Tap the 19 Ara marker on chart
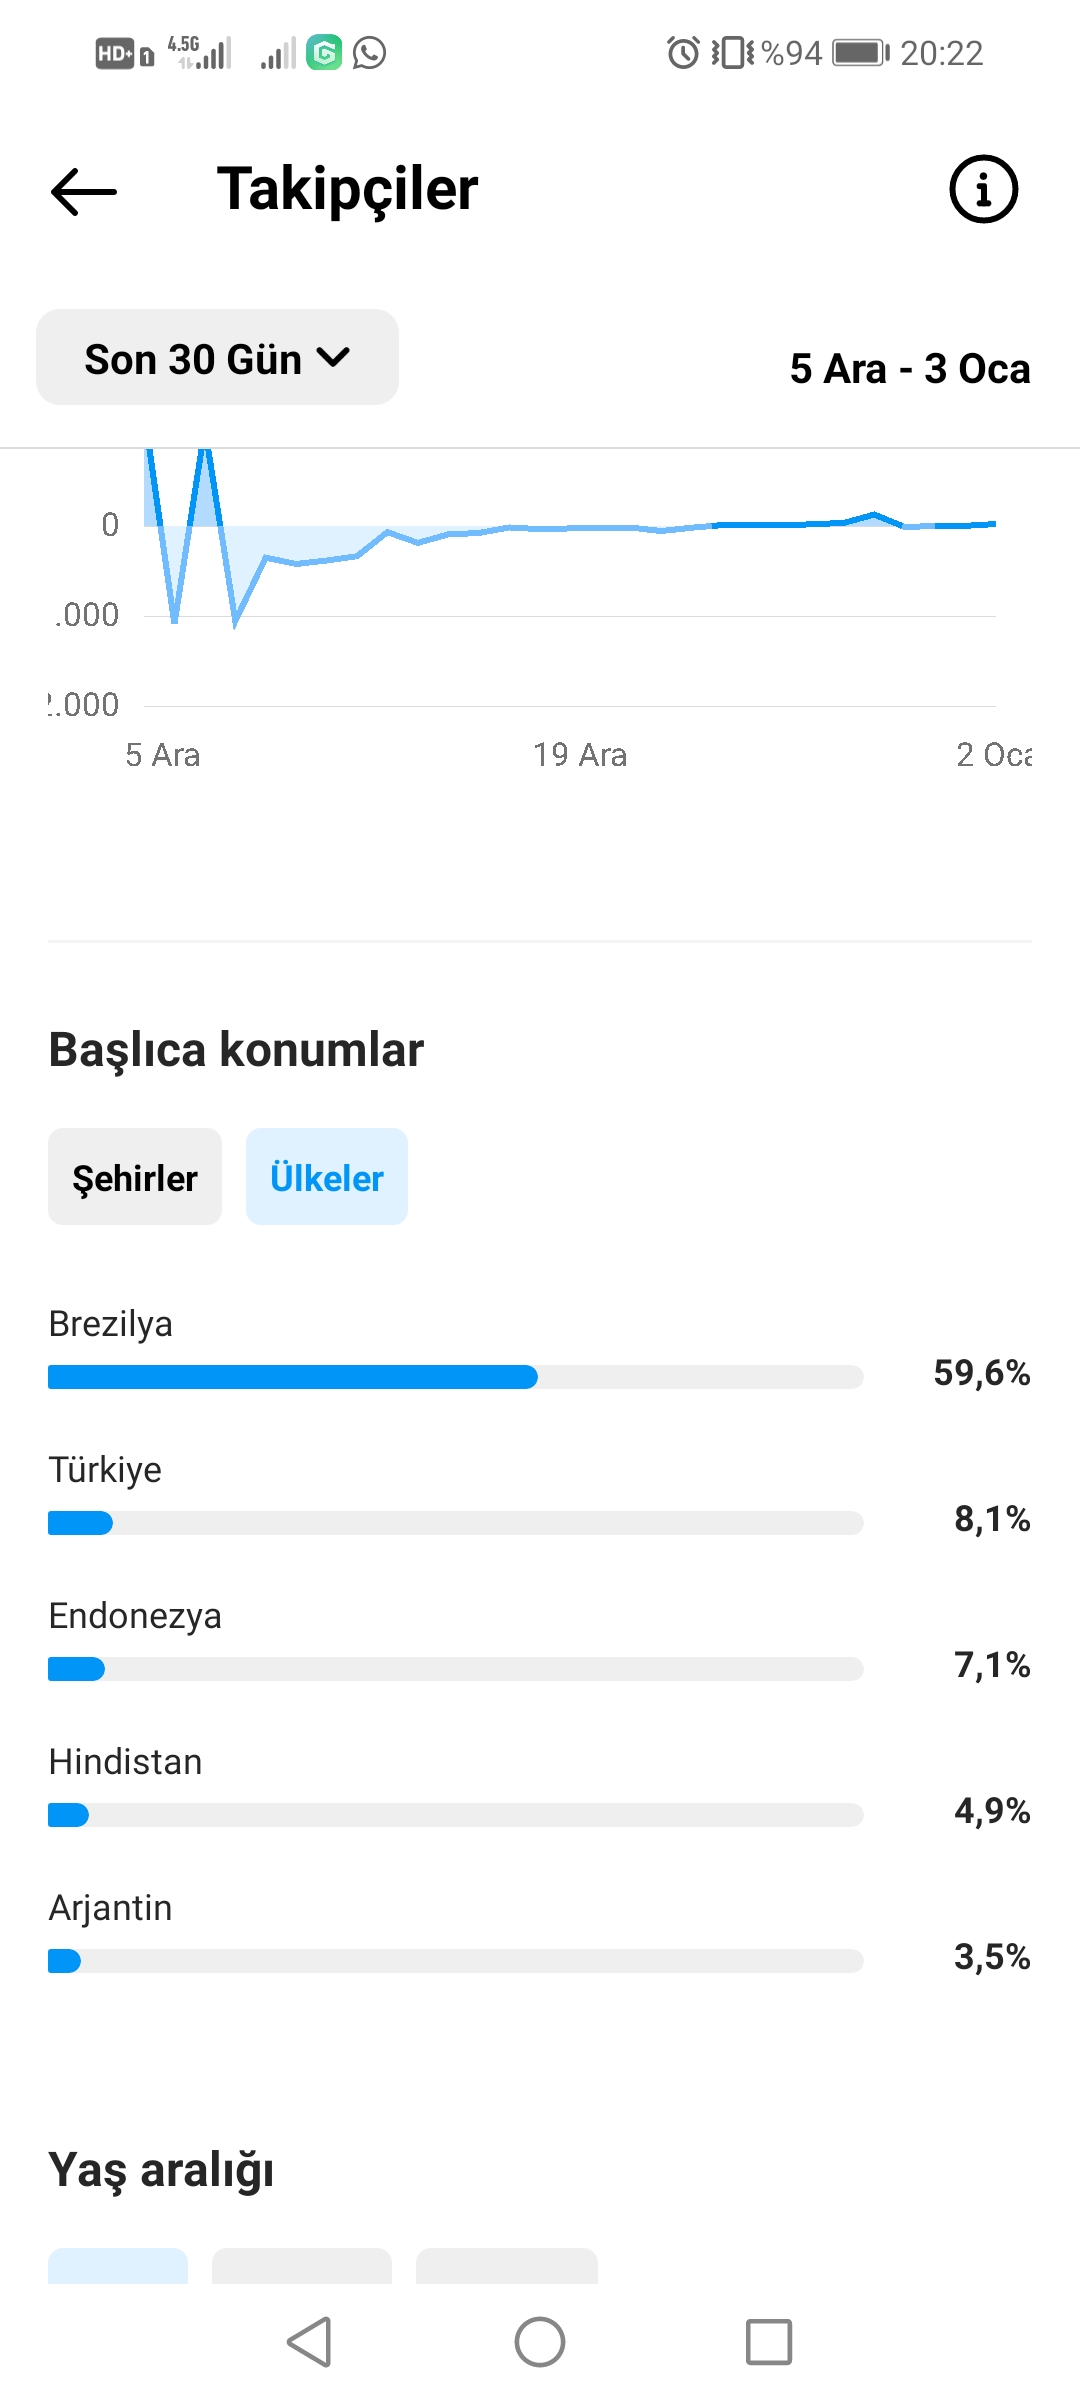1080x2400 pixels. 580,754
